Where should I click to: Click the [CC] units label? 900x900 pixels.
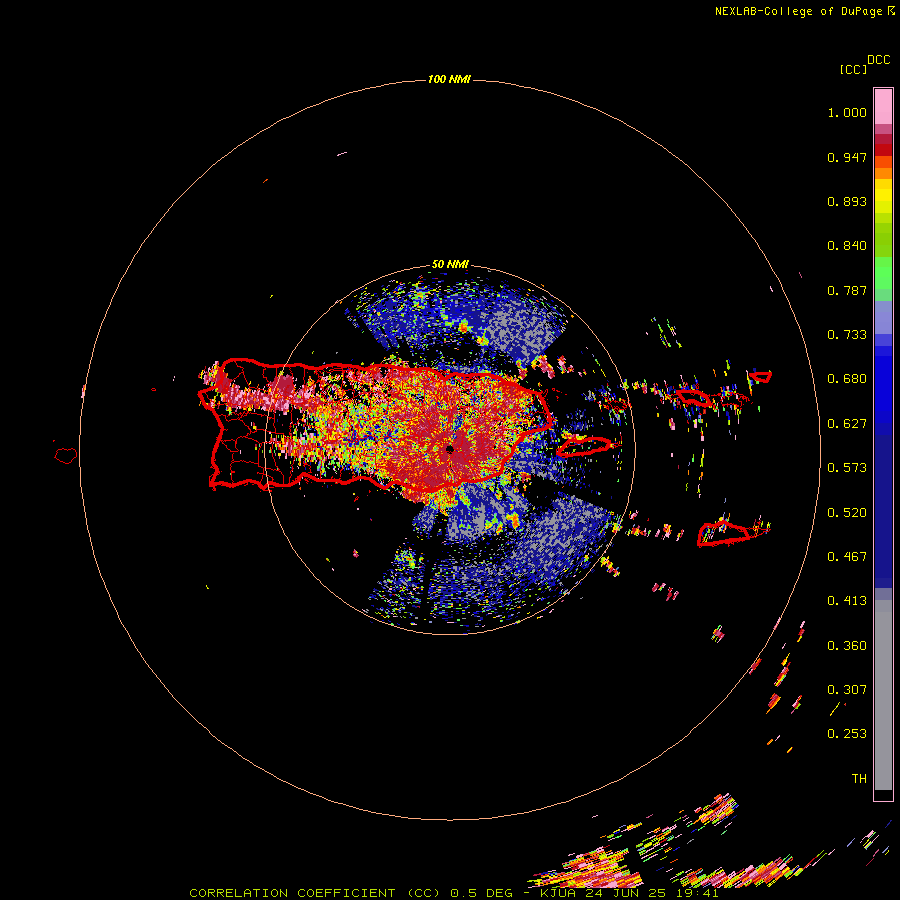pyautogui.click(x=853, y=69)
